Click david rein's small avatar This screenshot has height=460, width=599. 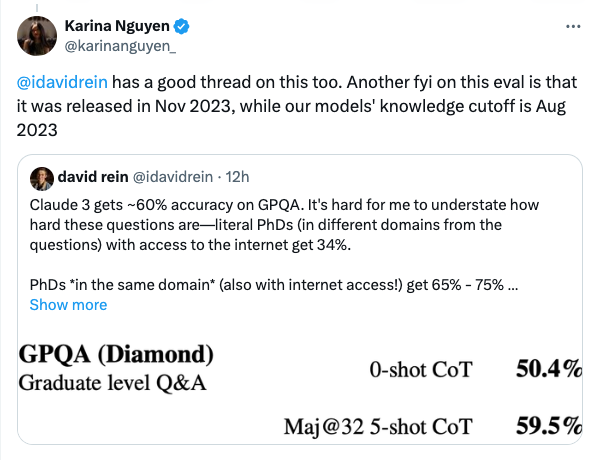point(42,178)
